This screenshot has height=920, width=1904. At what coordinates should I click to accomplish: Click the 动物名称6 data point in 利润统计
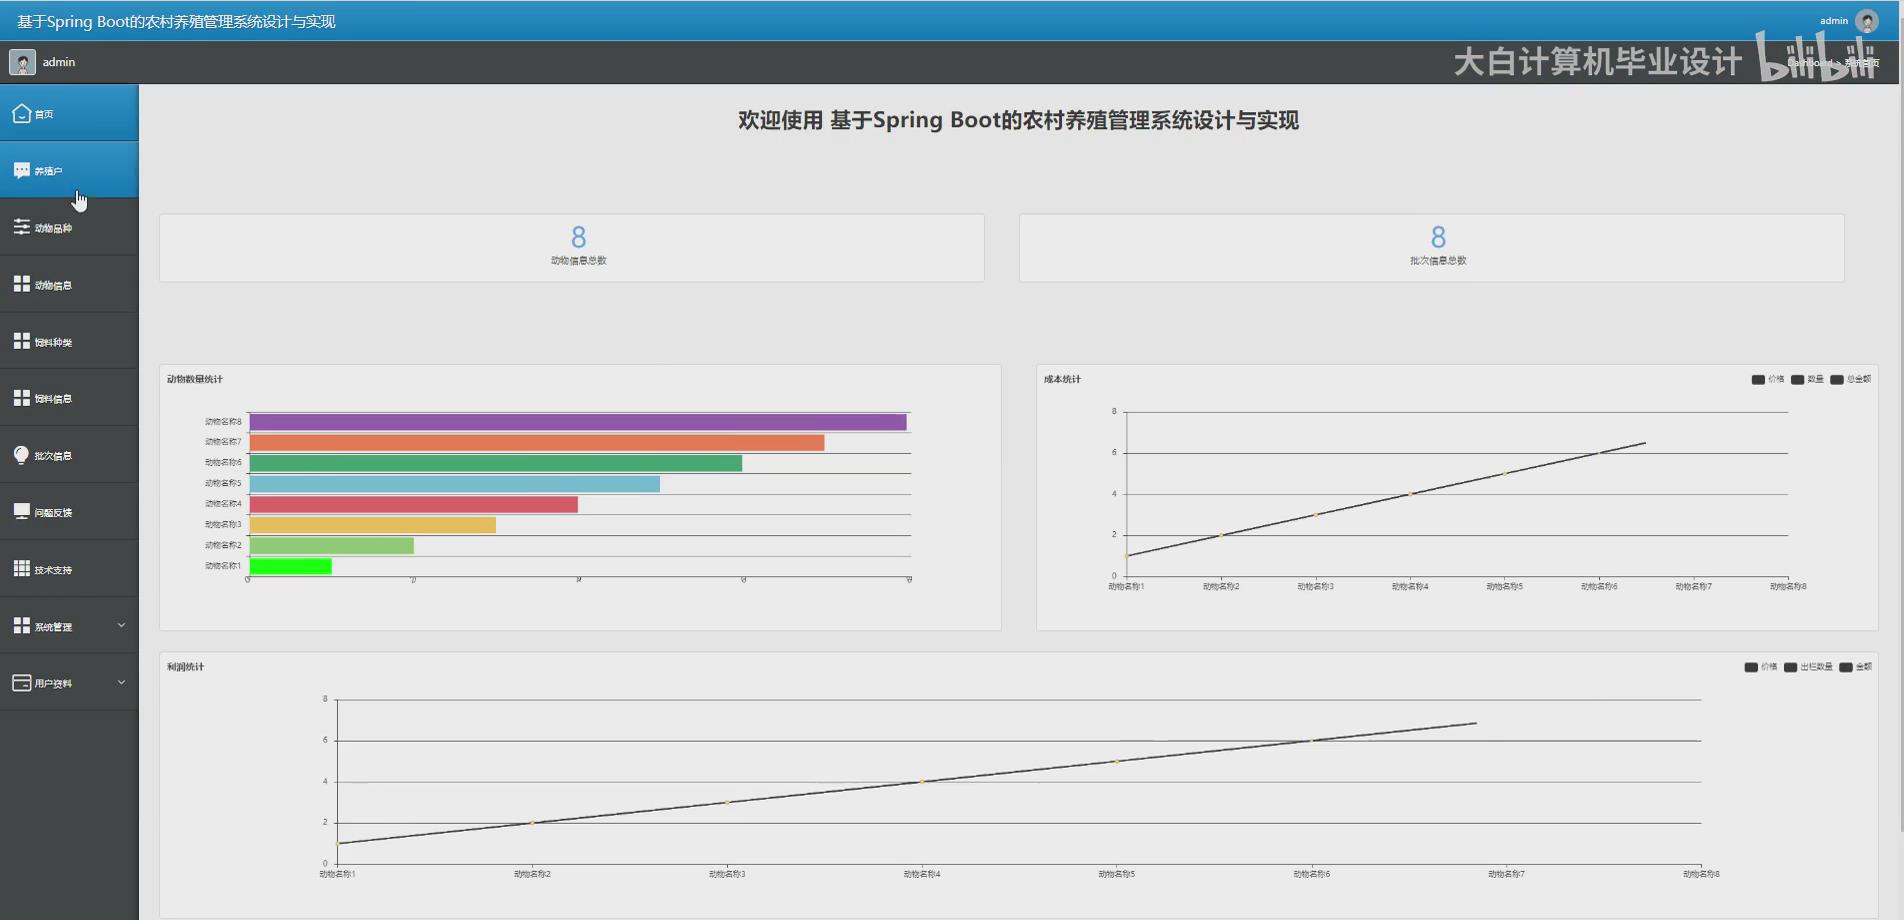(x=1311, y=741)
